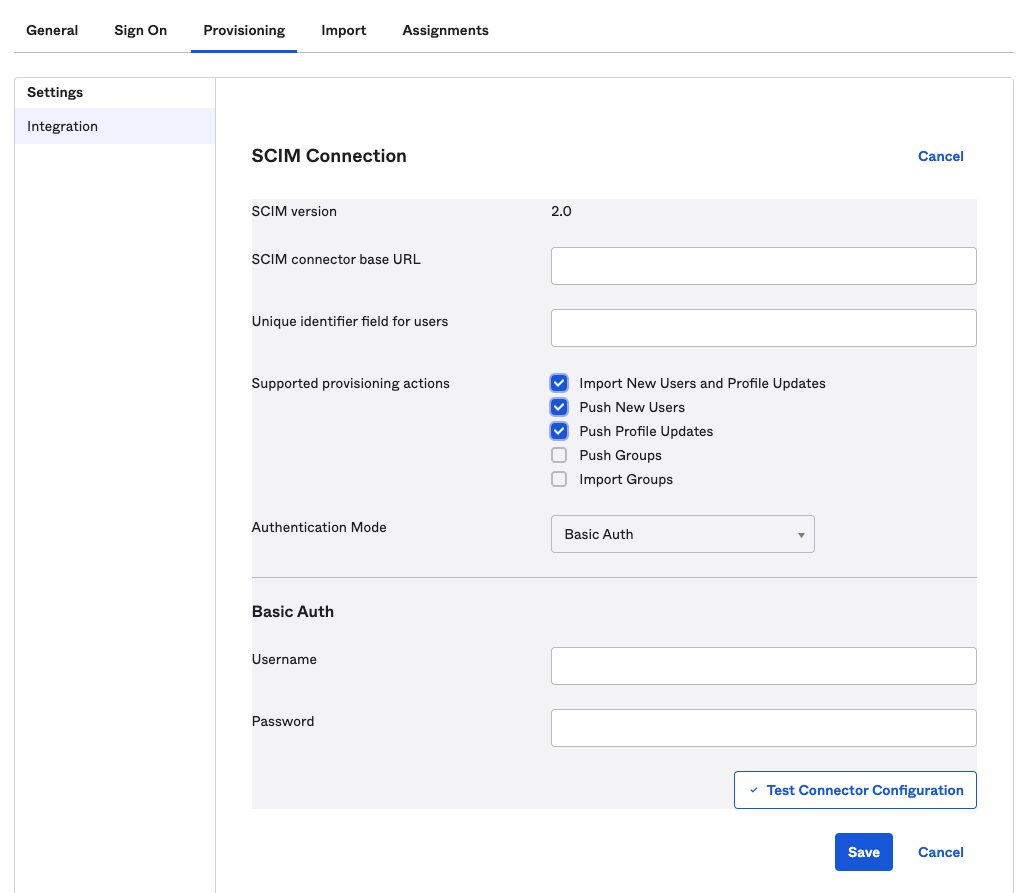Image resolution: width=1025 pixels, height=893 pixels.
Task: Open the Sign On tab
Action: tap(140, 30)
